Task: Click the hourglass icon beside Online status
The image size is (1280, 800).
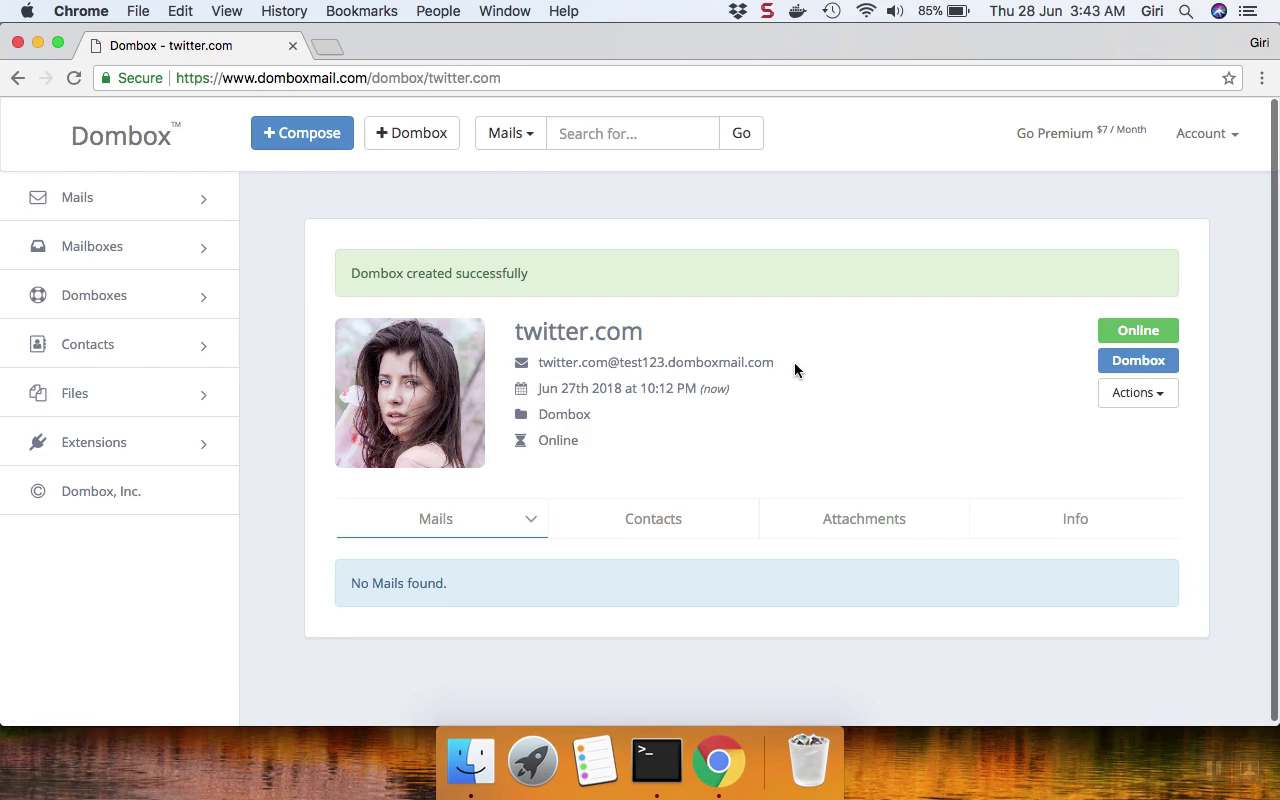Action: 520,441
